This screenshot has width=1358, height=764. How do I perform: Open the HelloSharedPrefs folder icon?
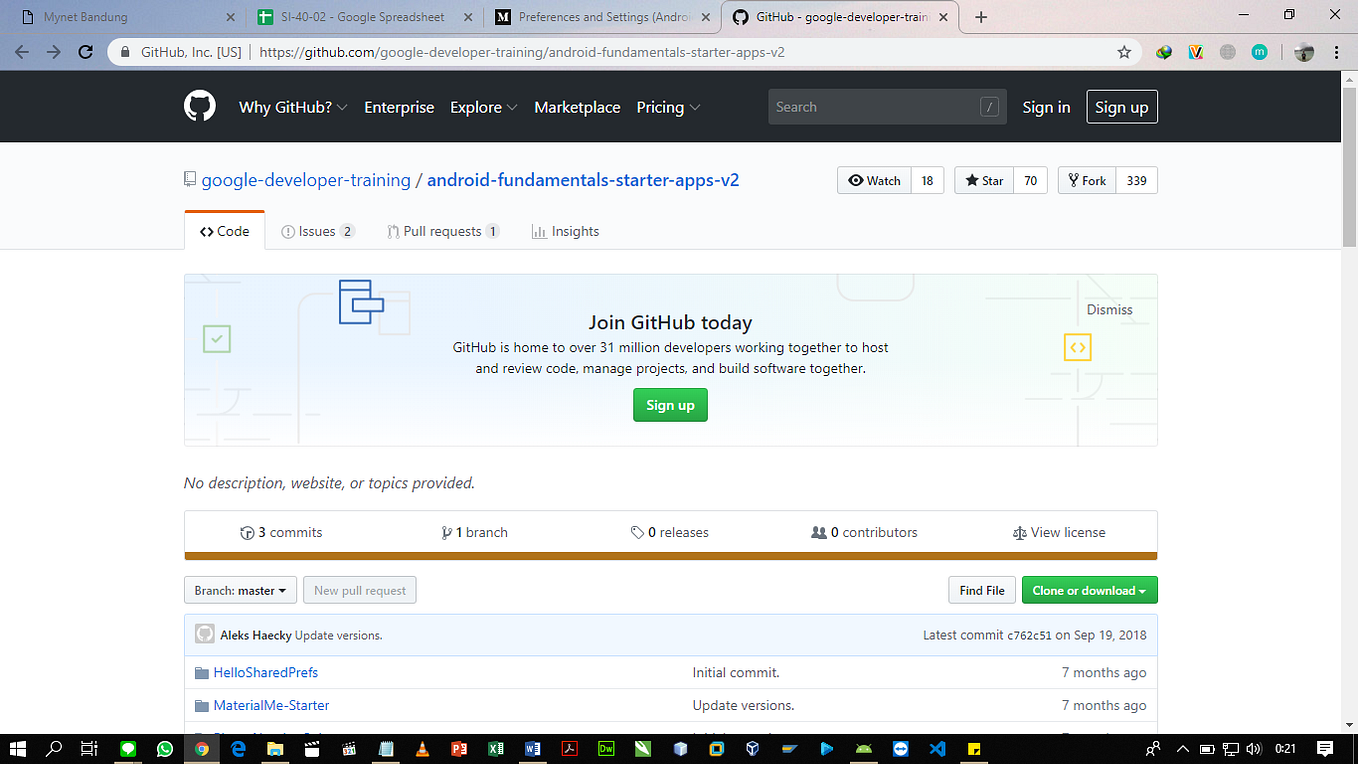pyautogui.click(x=202, y=672)
